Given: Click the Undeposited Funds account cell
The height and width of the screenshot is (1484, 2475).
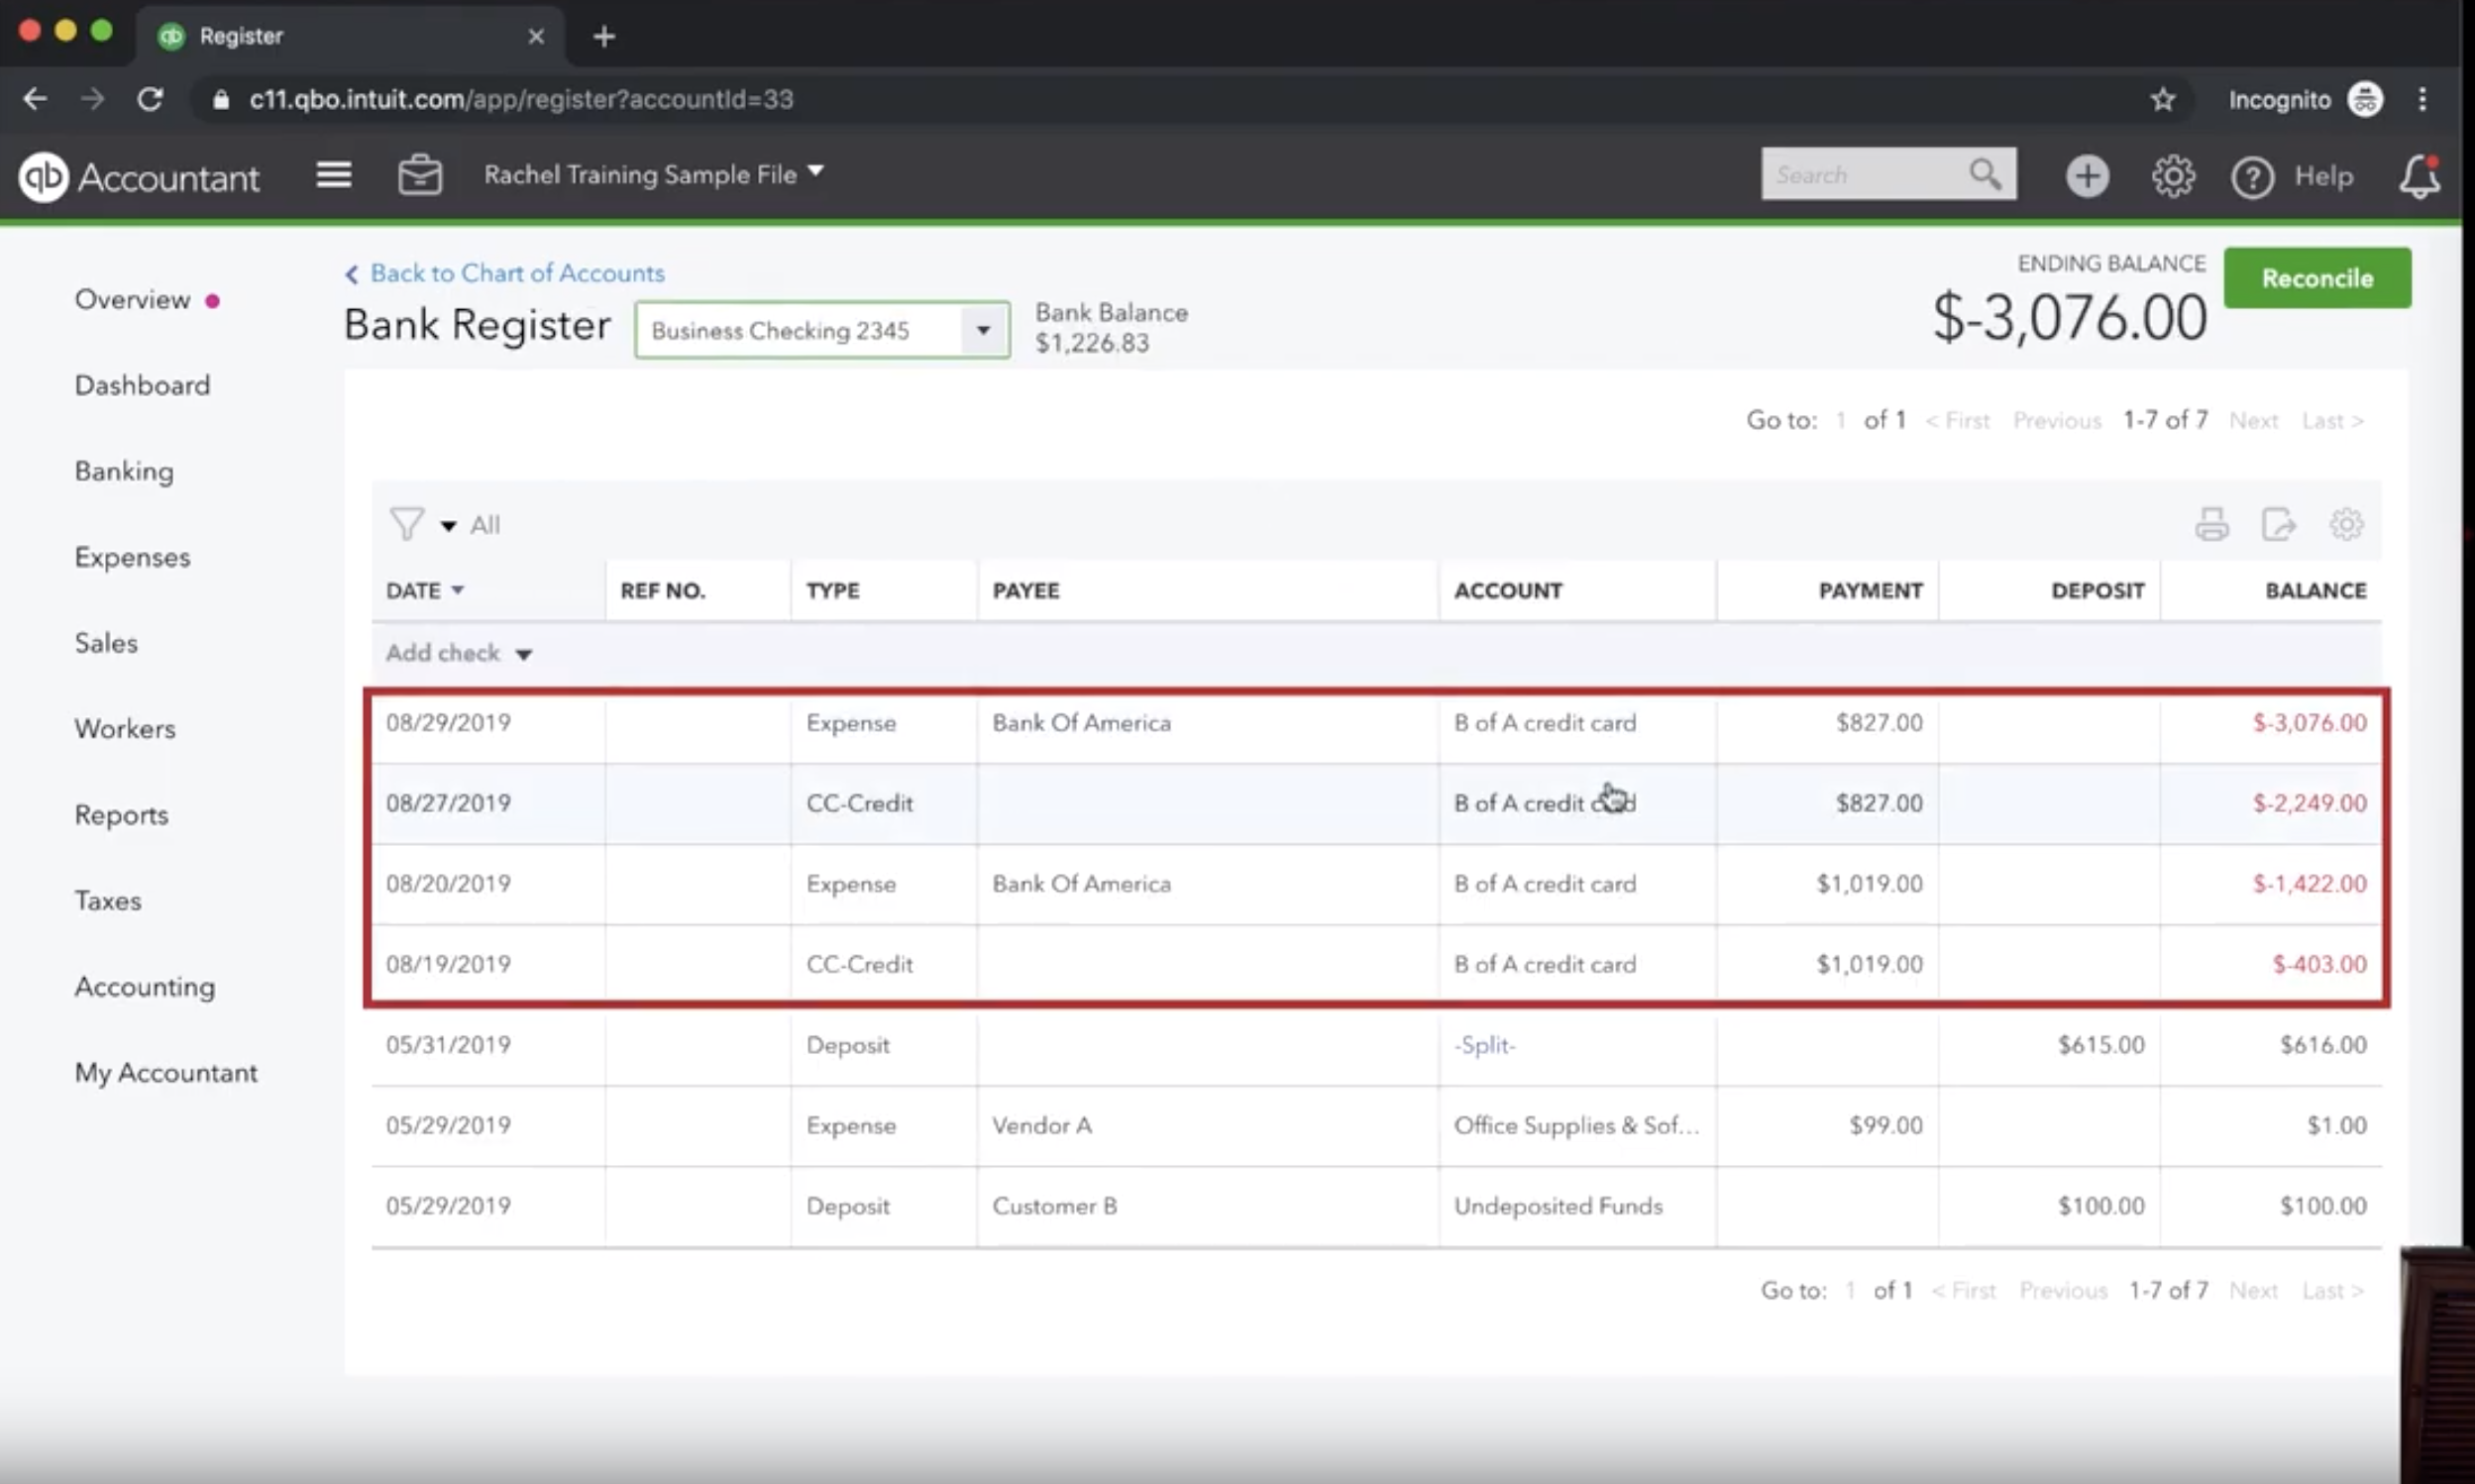Looking at the screenshot, I should (1558, 1206).
